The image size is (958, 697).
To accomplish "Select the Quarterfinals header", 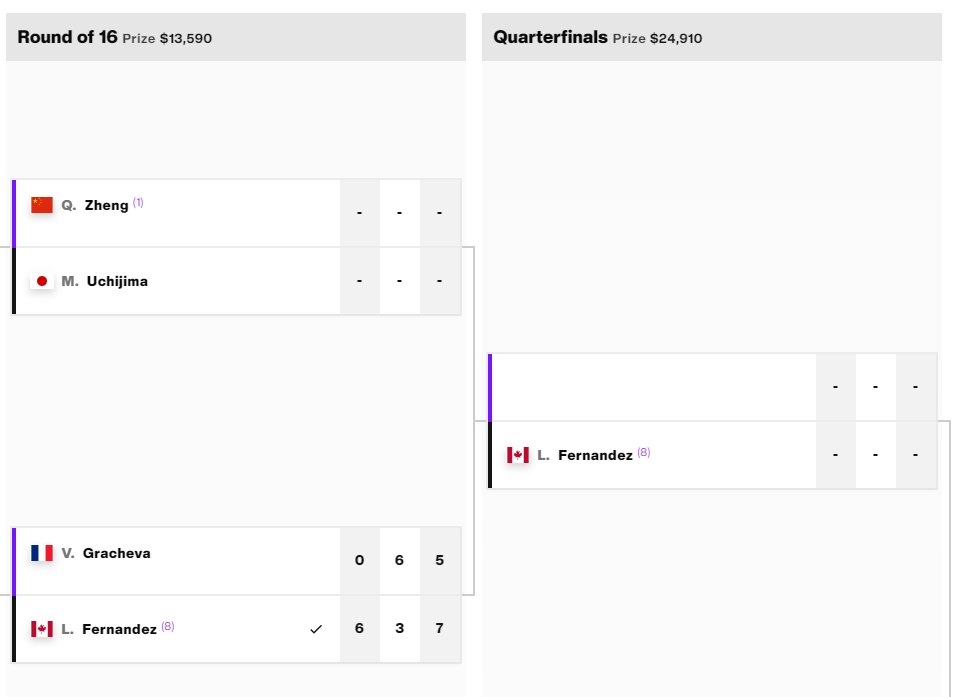I will (x=550, y=37).
